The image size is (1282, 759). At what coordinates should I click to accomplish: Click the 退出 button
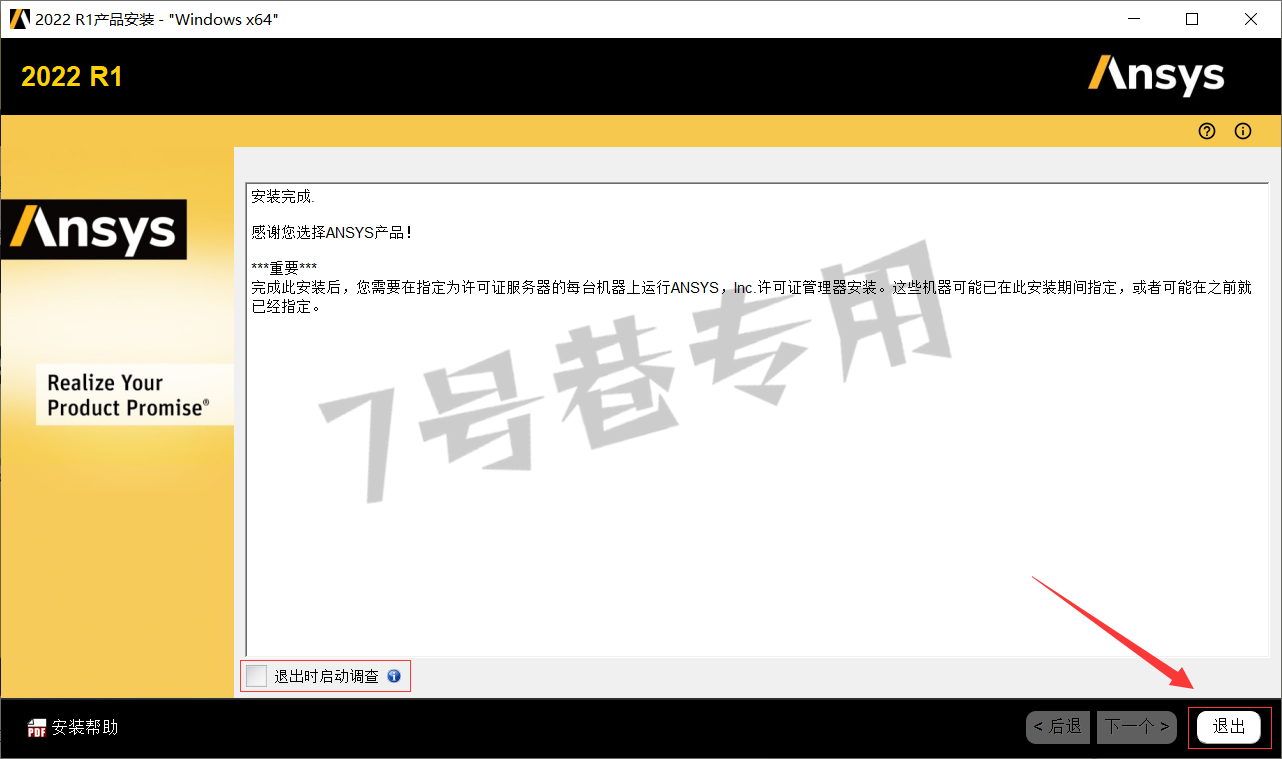tap(1229, 727)
